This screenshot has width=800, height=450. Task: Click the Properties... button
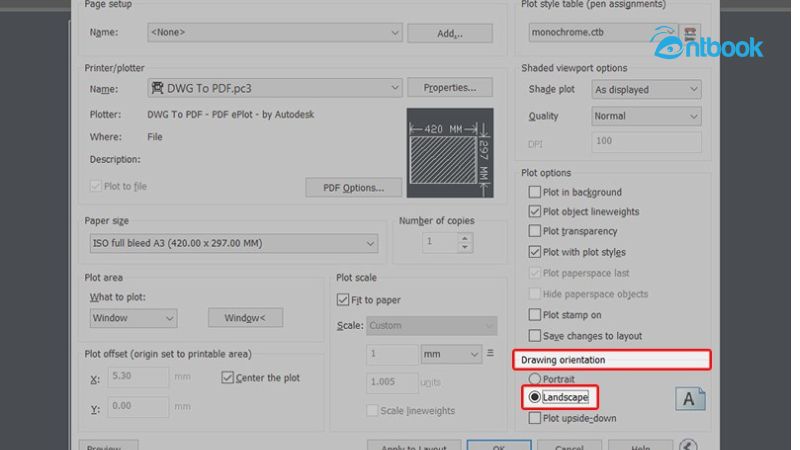pos(449,88)
